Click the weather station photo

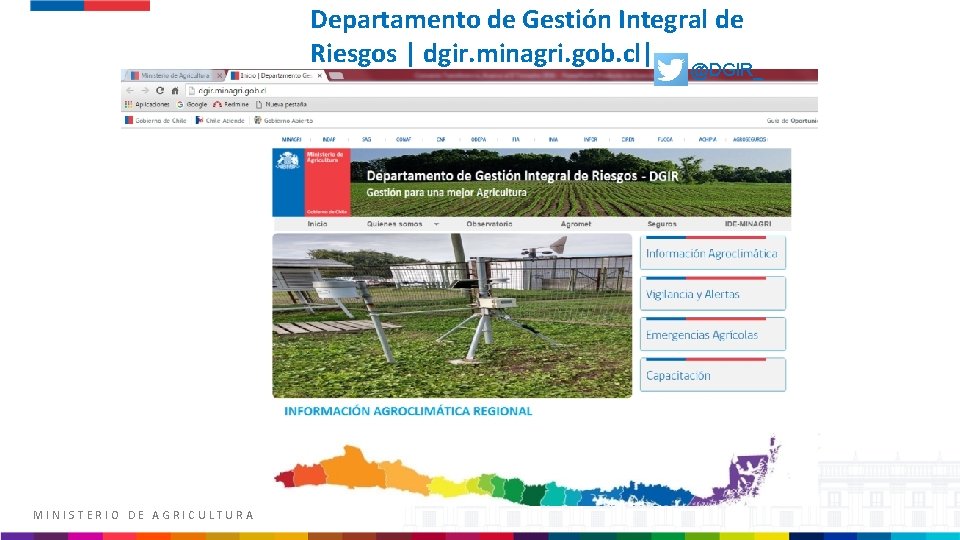point(452,315)
